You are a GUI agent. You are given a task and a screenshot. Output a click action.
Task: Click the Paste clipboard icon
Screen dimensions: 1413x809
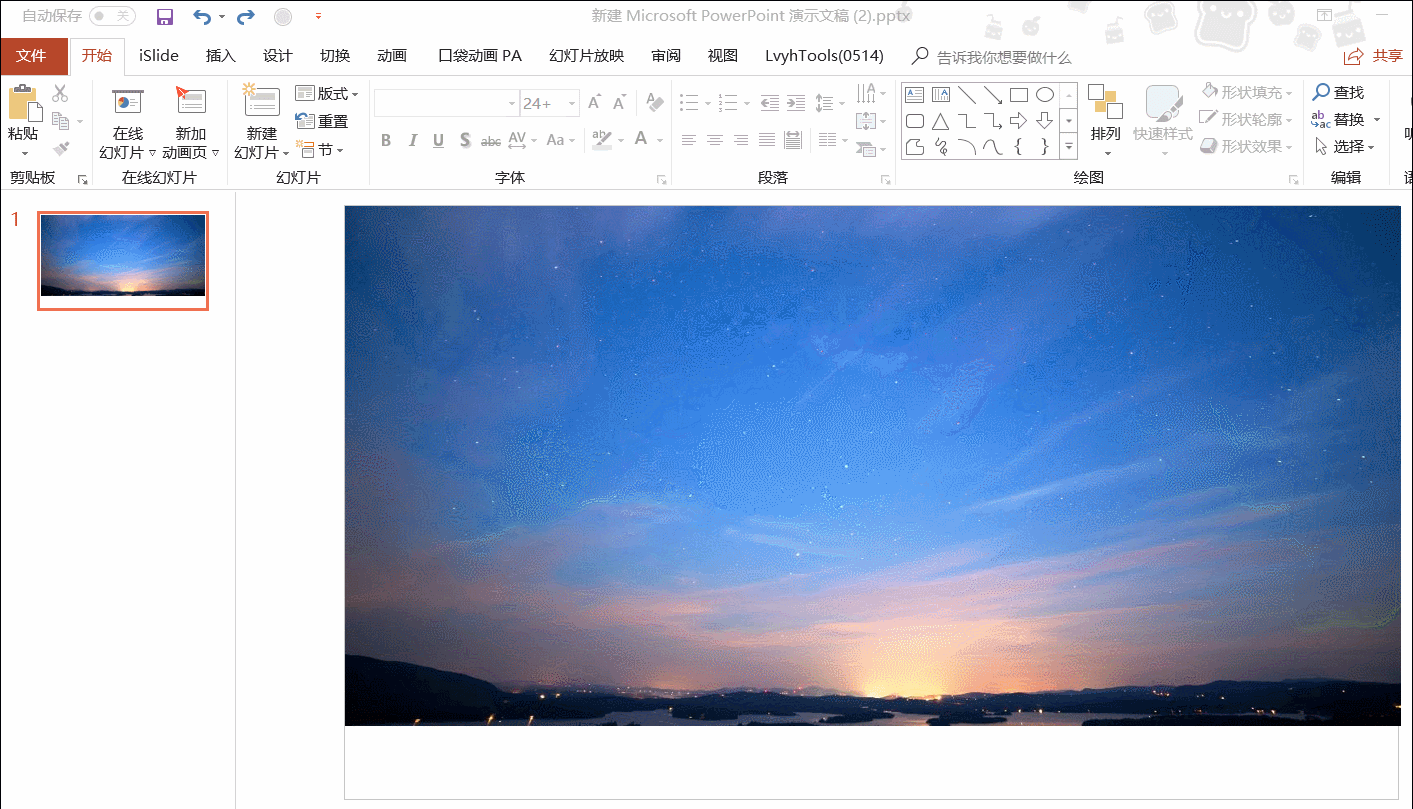[22, 105]
